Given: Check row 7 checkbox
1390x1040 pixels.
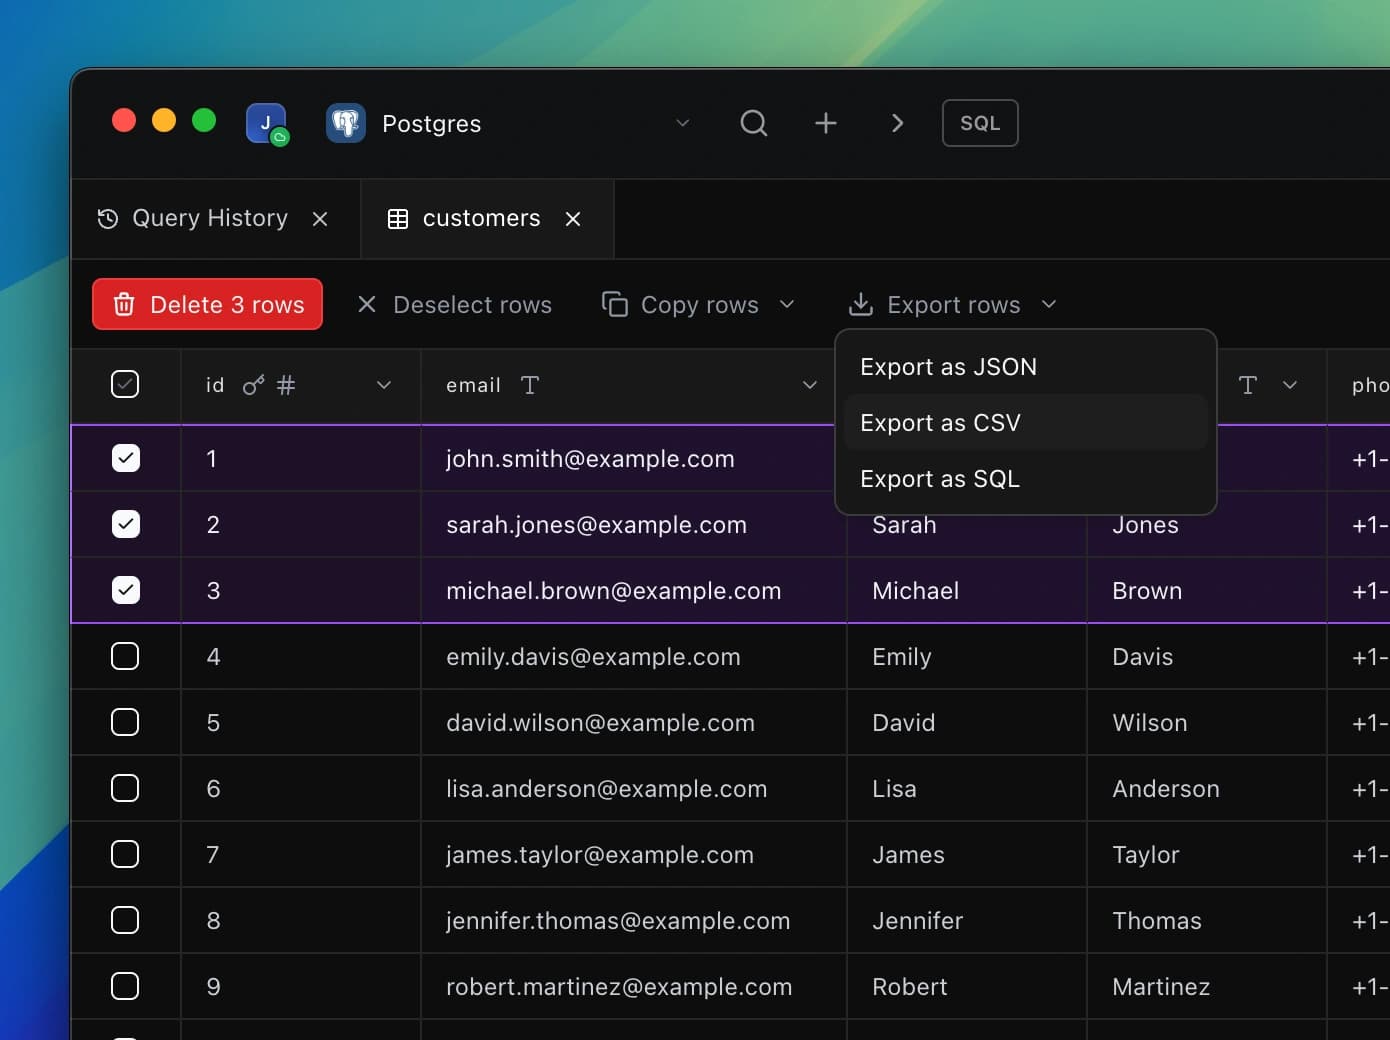Looking at the screenshot, I should pos(125,854).
